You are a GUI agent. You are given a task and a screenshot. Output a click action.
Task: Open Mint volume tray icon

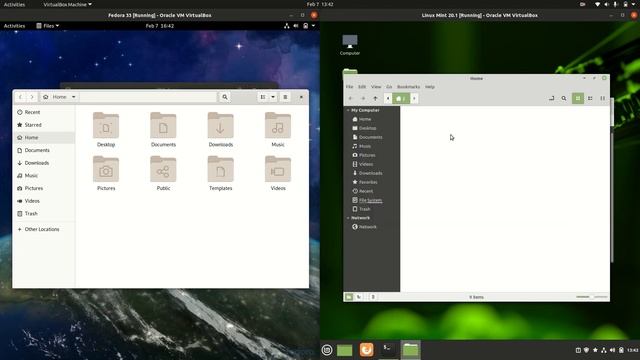(x=612, y=350)
